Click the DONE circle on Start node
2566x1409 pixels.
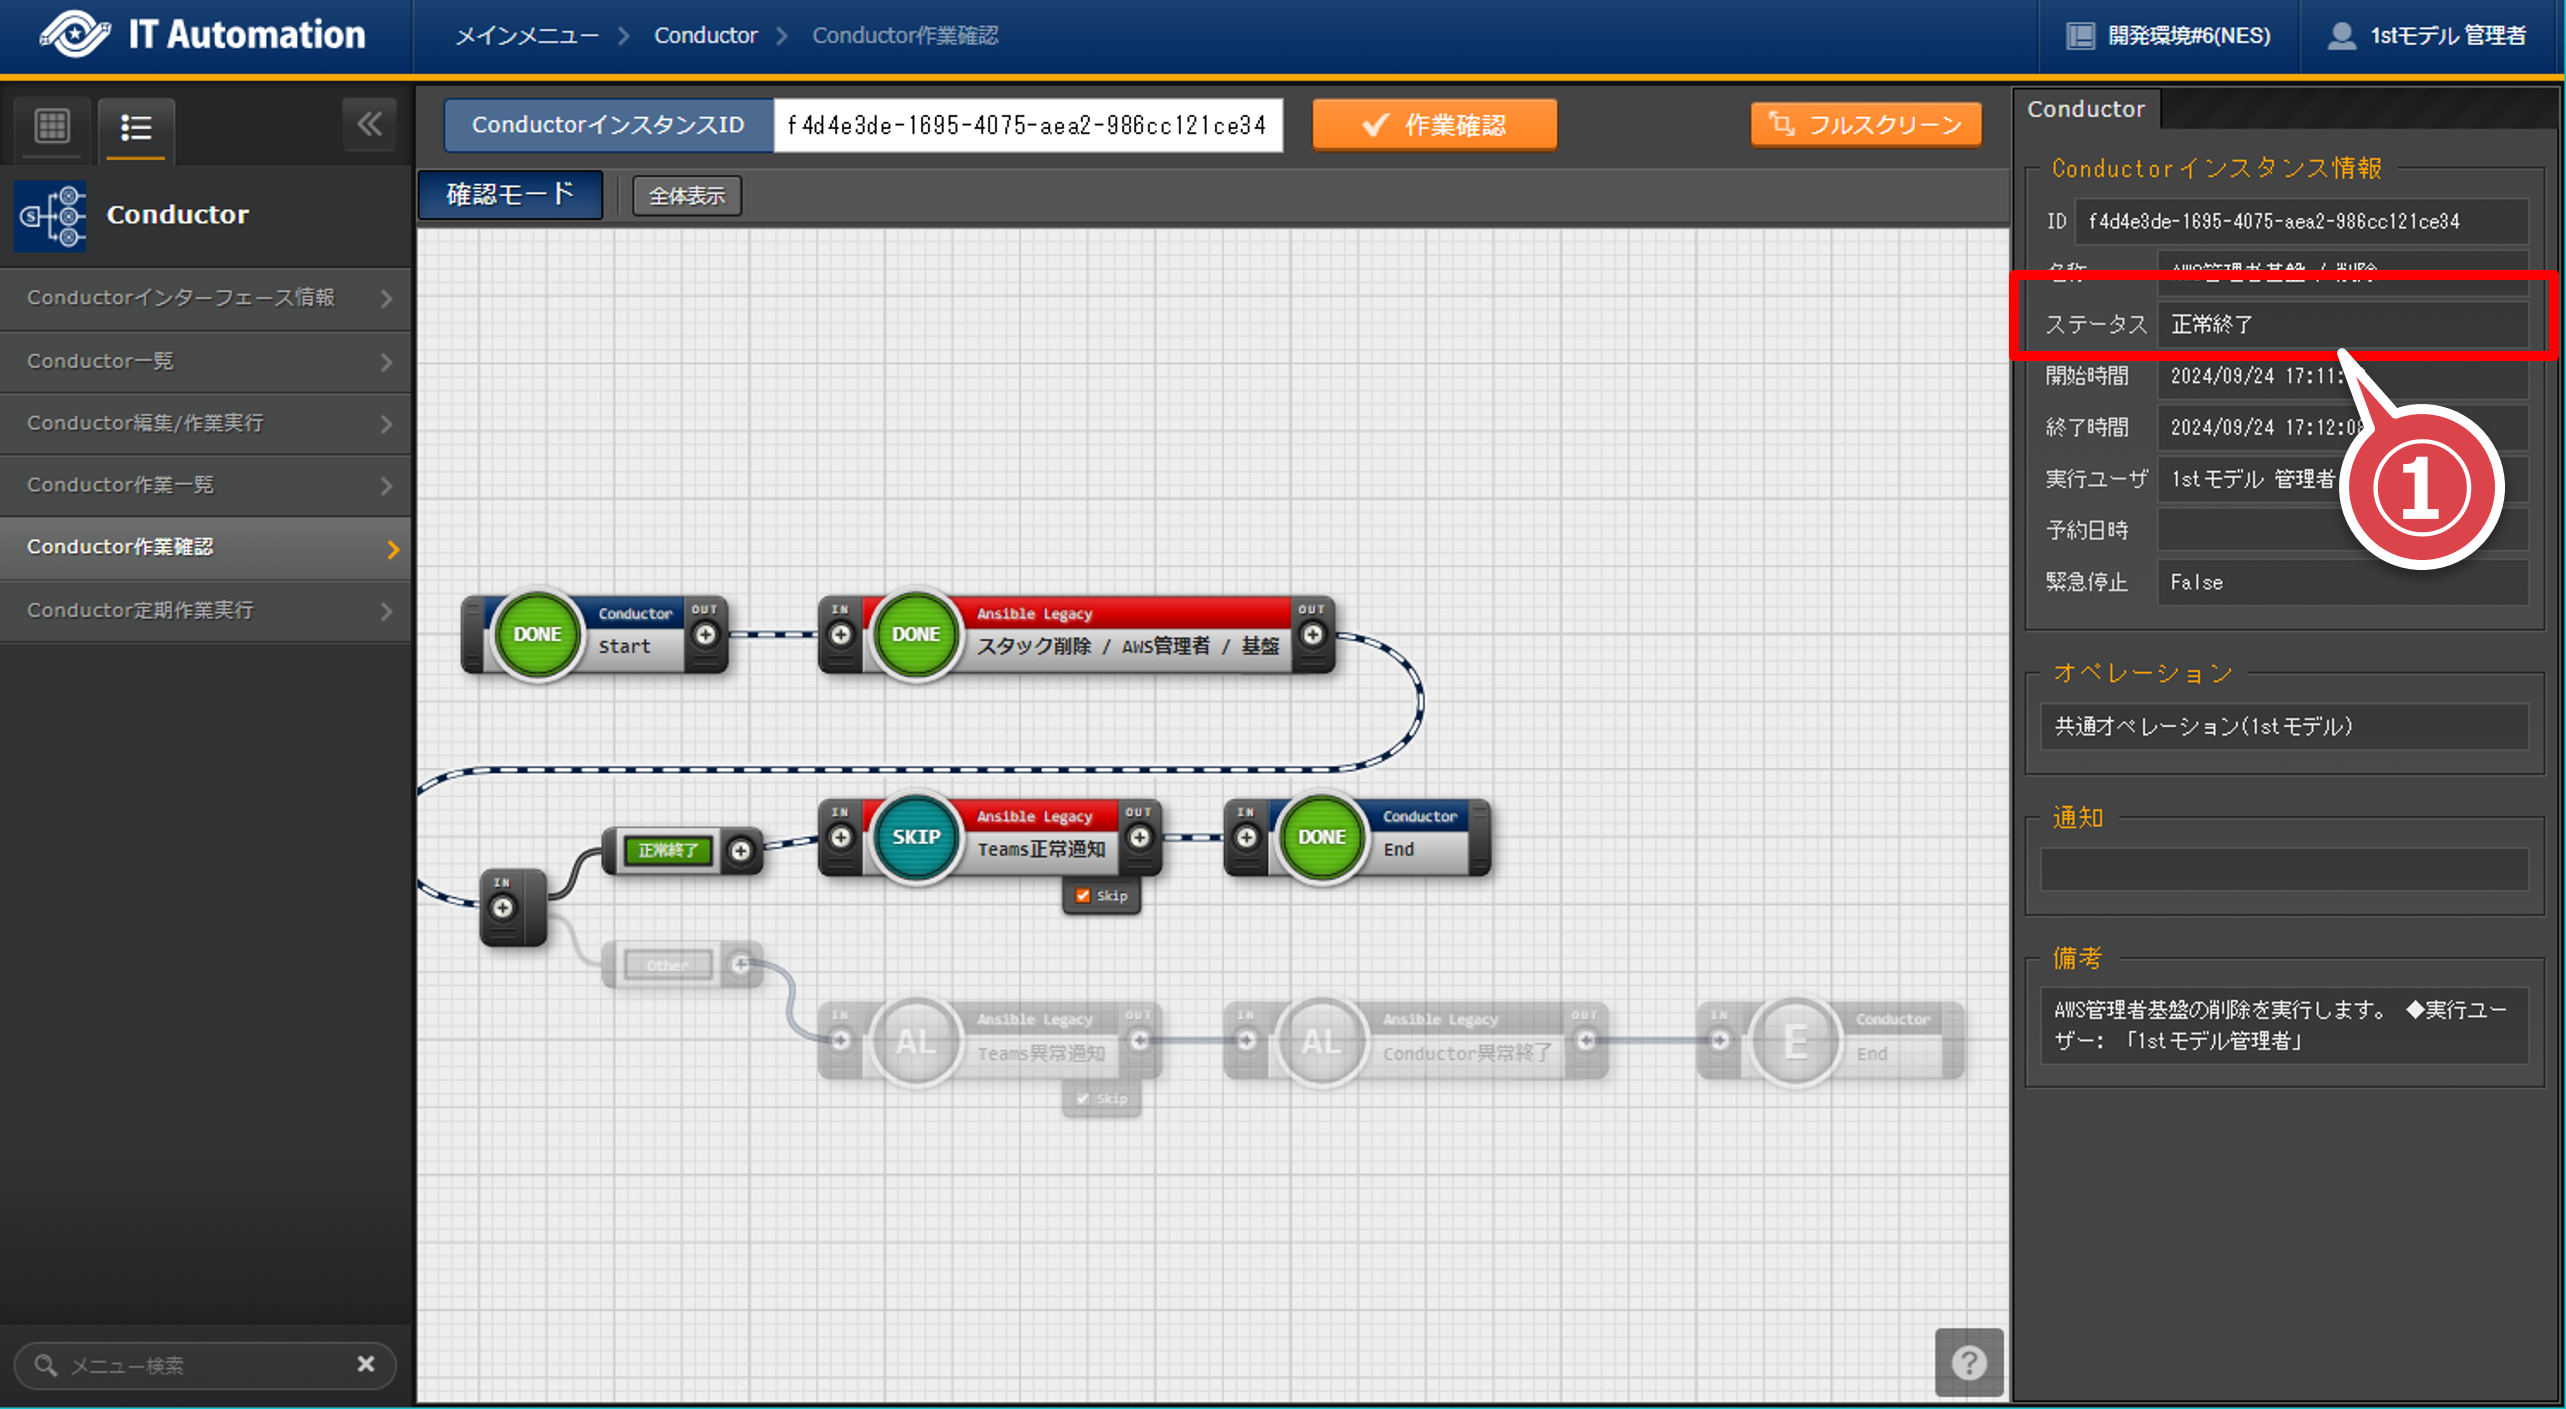pyautogui.click(x=537, y=634)
